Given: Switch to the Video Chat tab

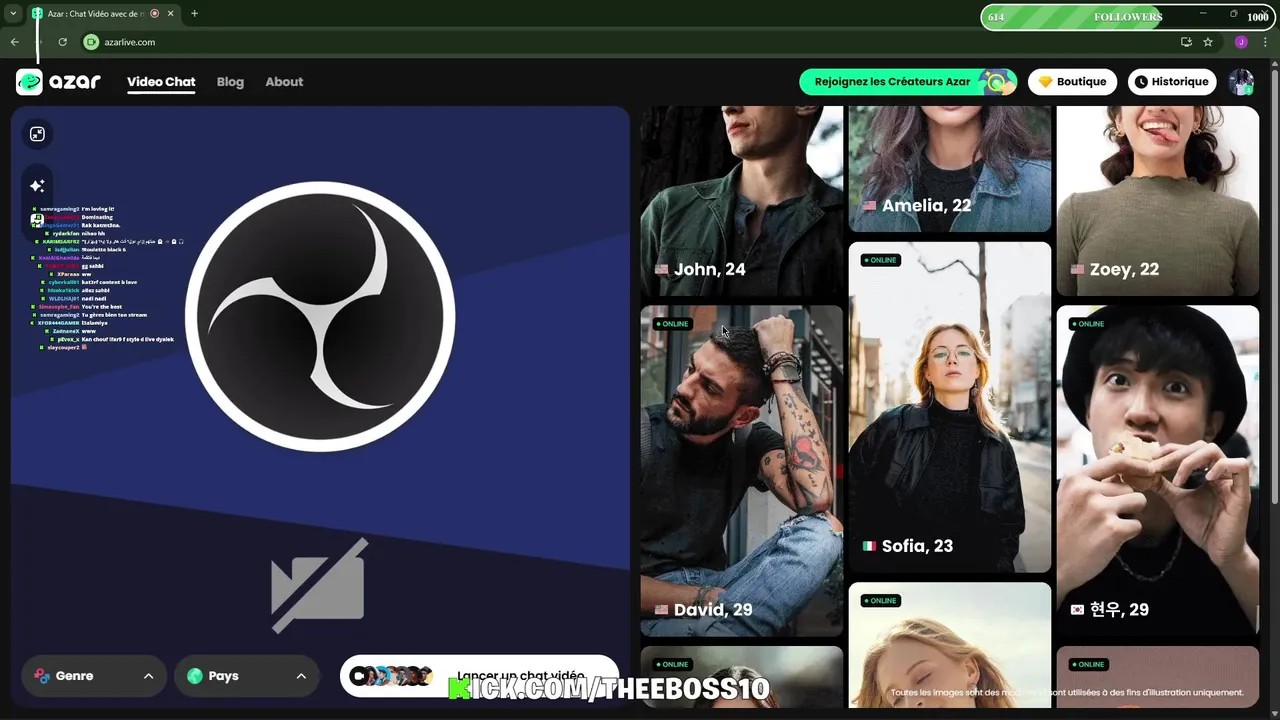Looking at the screenshot, I should 161,82.
